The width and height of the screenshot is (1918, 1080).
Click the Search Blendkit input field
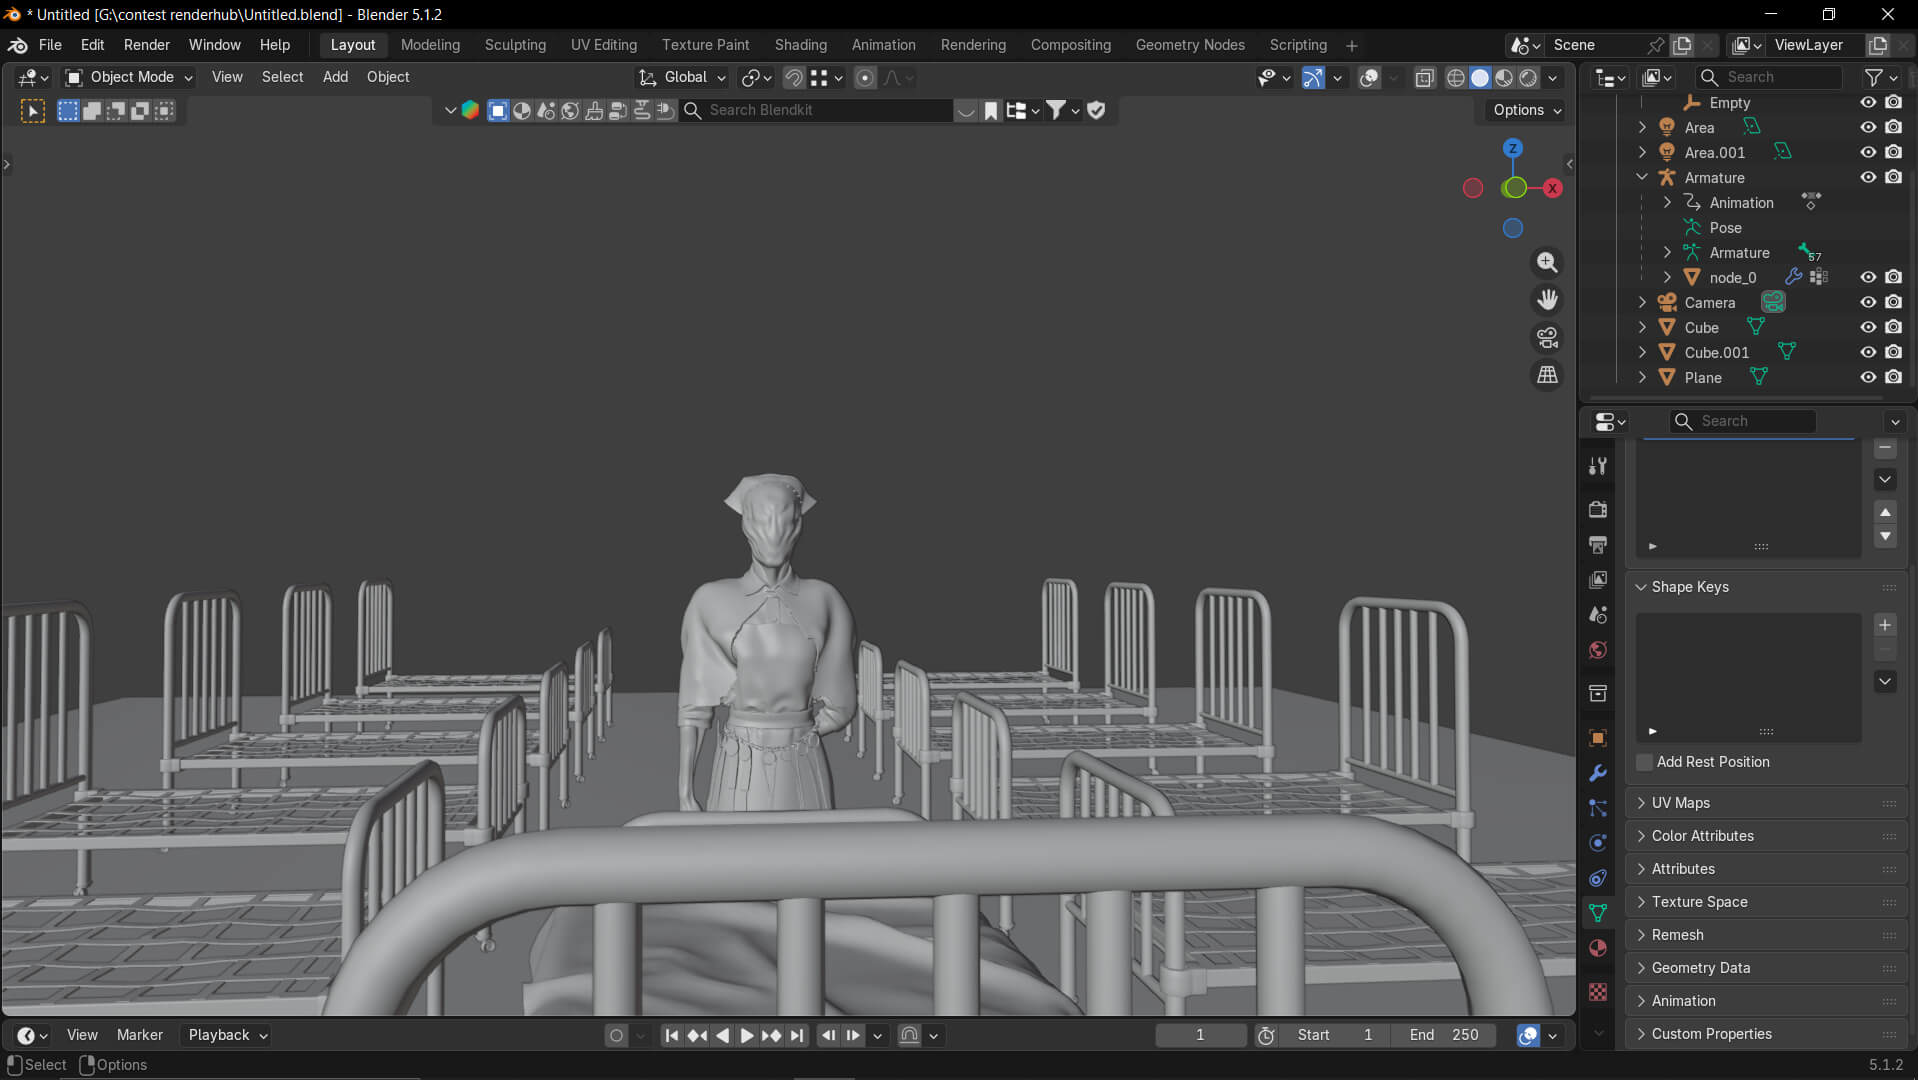pyautogui.click(x=815, y=110)
